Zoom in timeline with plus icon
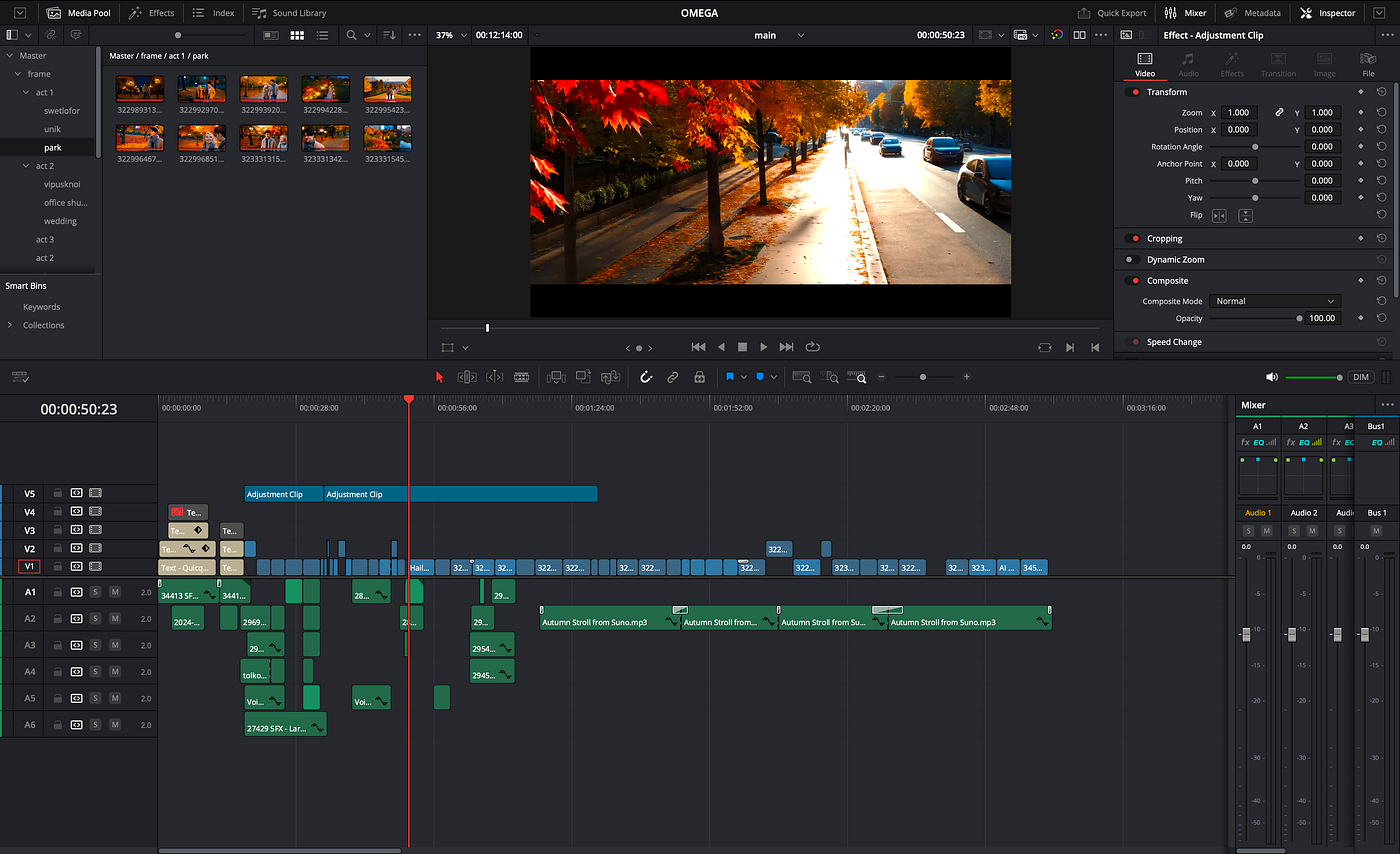Screen dimensions: 1400x854 click(966, 377)
